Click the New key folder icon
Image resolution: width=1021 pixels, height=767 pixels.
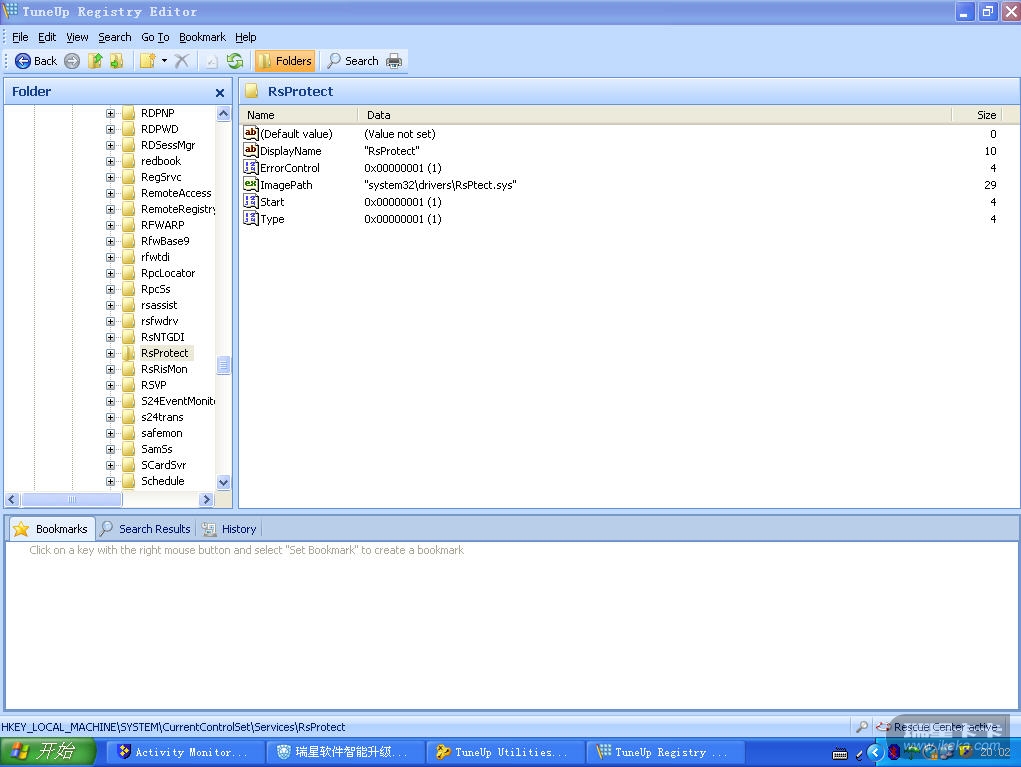[x=147, y=61]
